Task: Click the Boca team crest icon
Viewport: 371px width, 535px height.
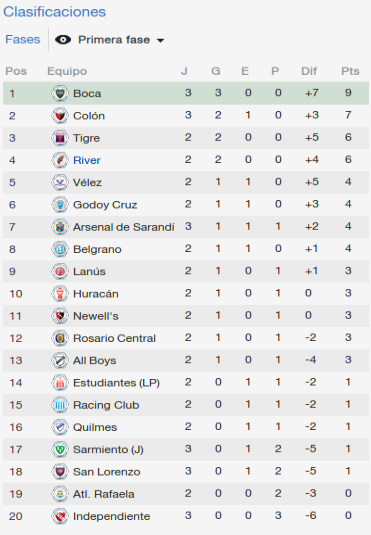Action: 60,93
